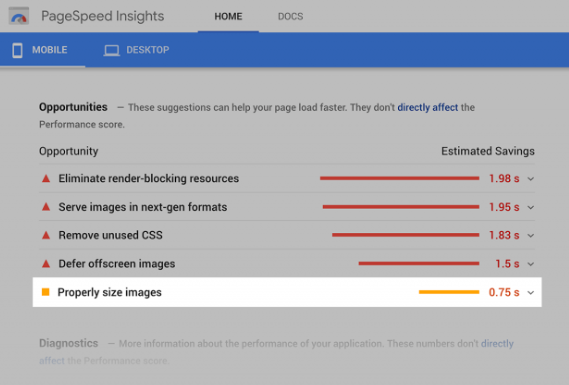Image resolution: width=569 pixels, height=385 pixels.
Task: Expand Serve images in next-gen formats chevron
Action: point(531,208)
